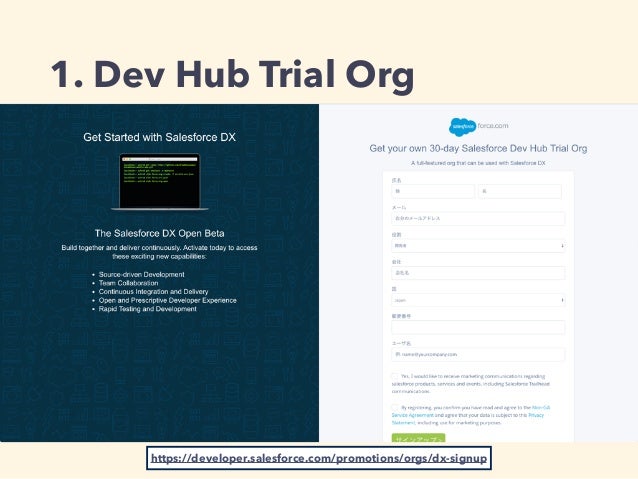Click 'Rapid Testing and Development' bullet

(x=148, y=309)
